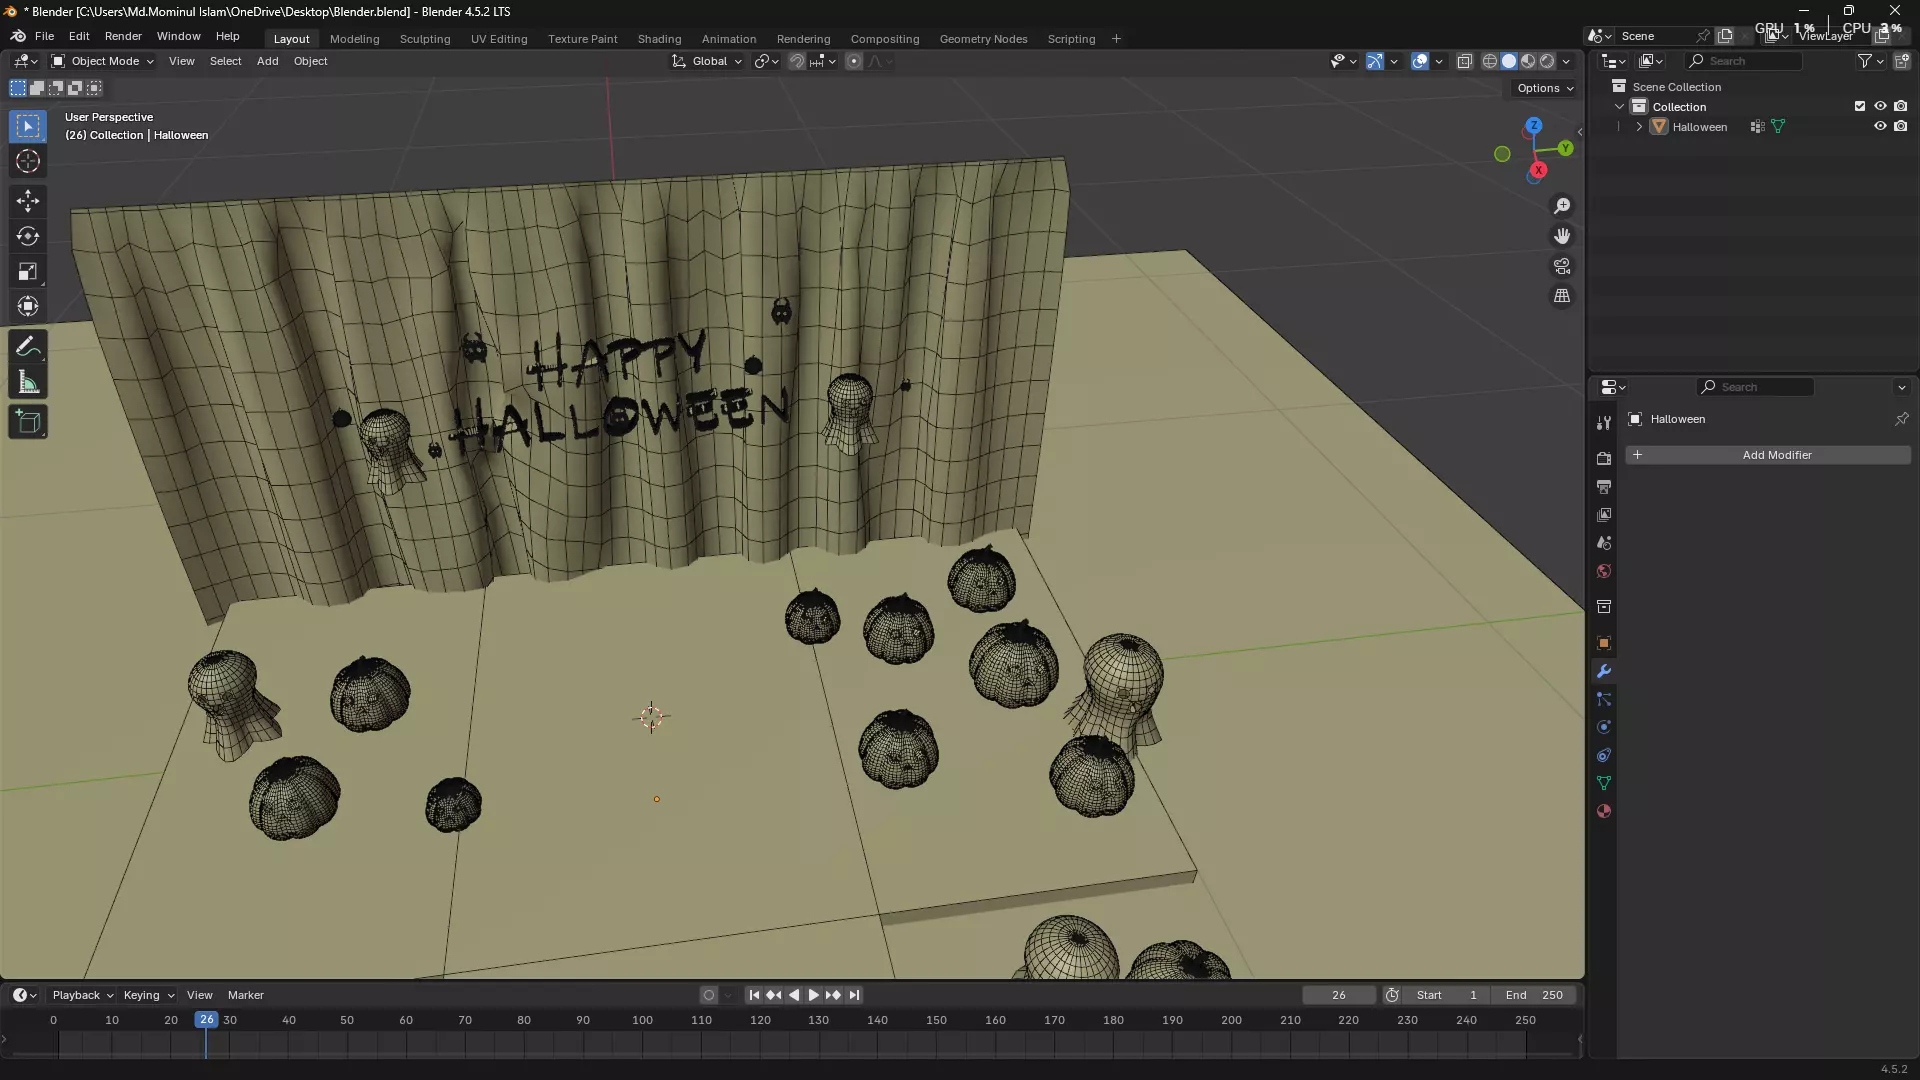Open the Output properties tab

1604,486
